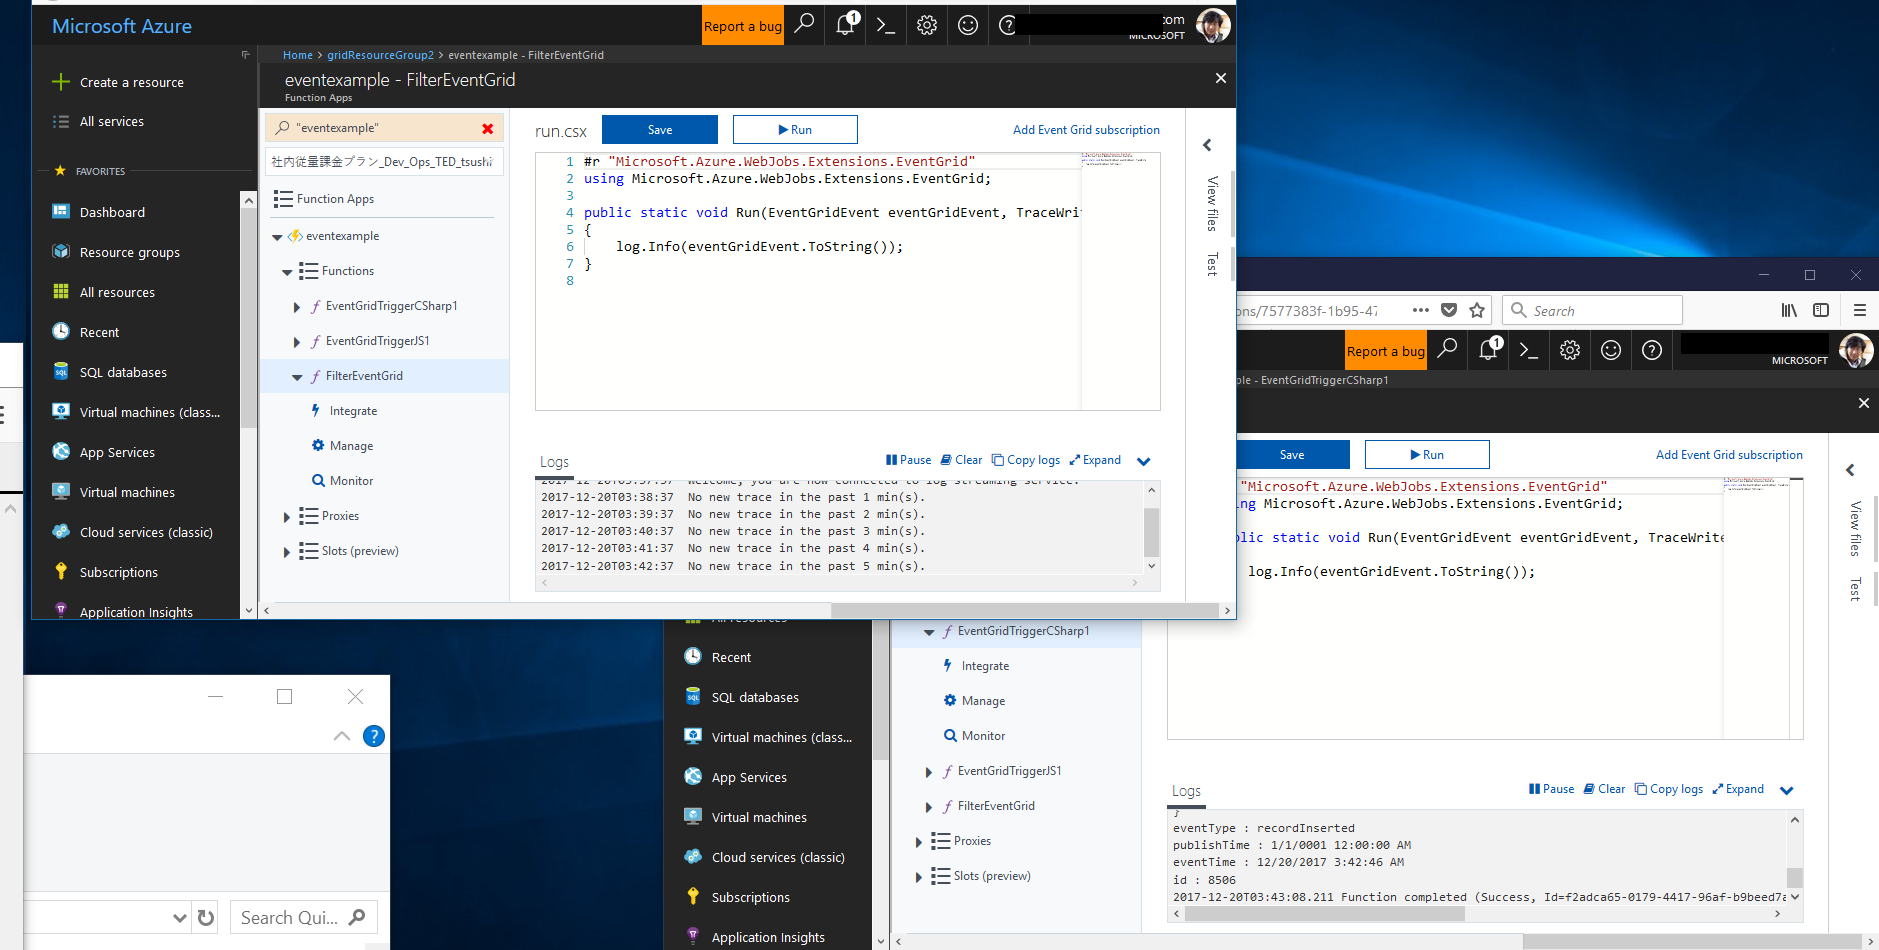Open Dashboard in front Azure sidebar
1879x950 pixels.
click(112, 212)
